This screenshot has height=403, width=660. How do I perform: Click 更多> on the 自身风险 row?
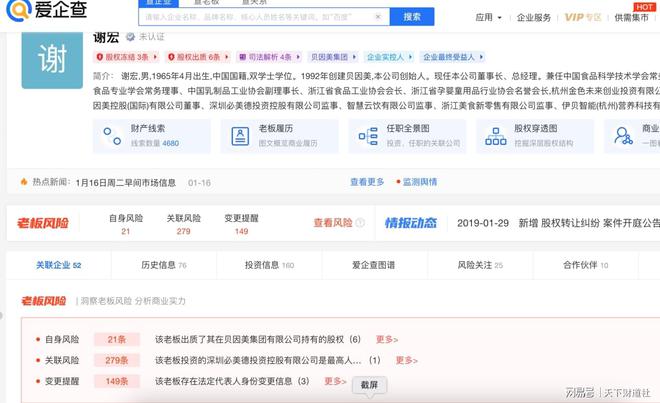387,339
